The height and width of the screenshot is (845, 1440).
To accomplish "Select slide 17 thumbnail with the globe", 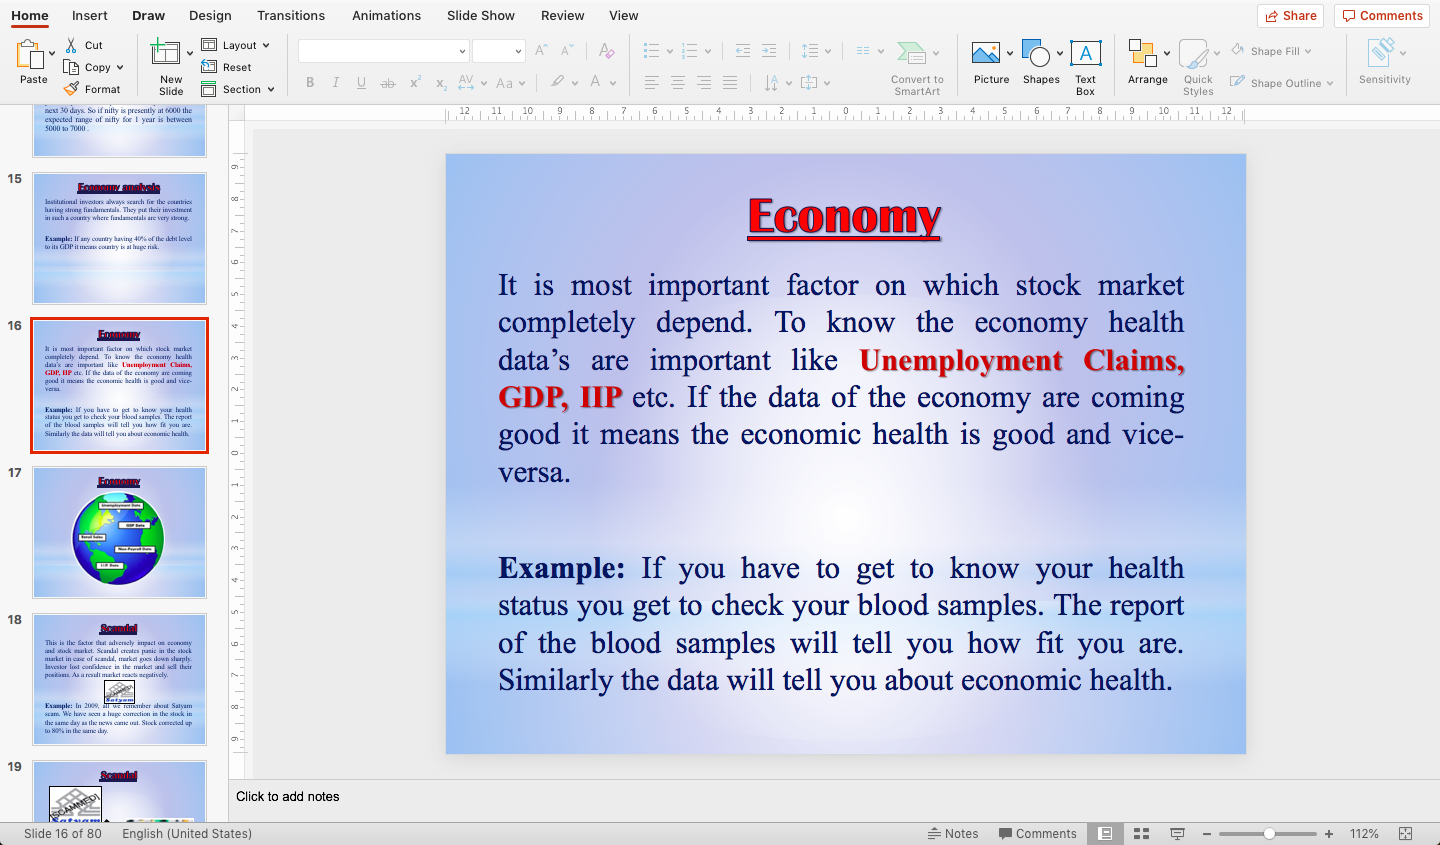I will [x=119, y=532].
